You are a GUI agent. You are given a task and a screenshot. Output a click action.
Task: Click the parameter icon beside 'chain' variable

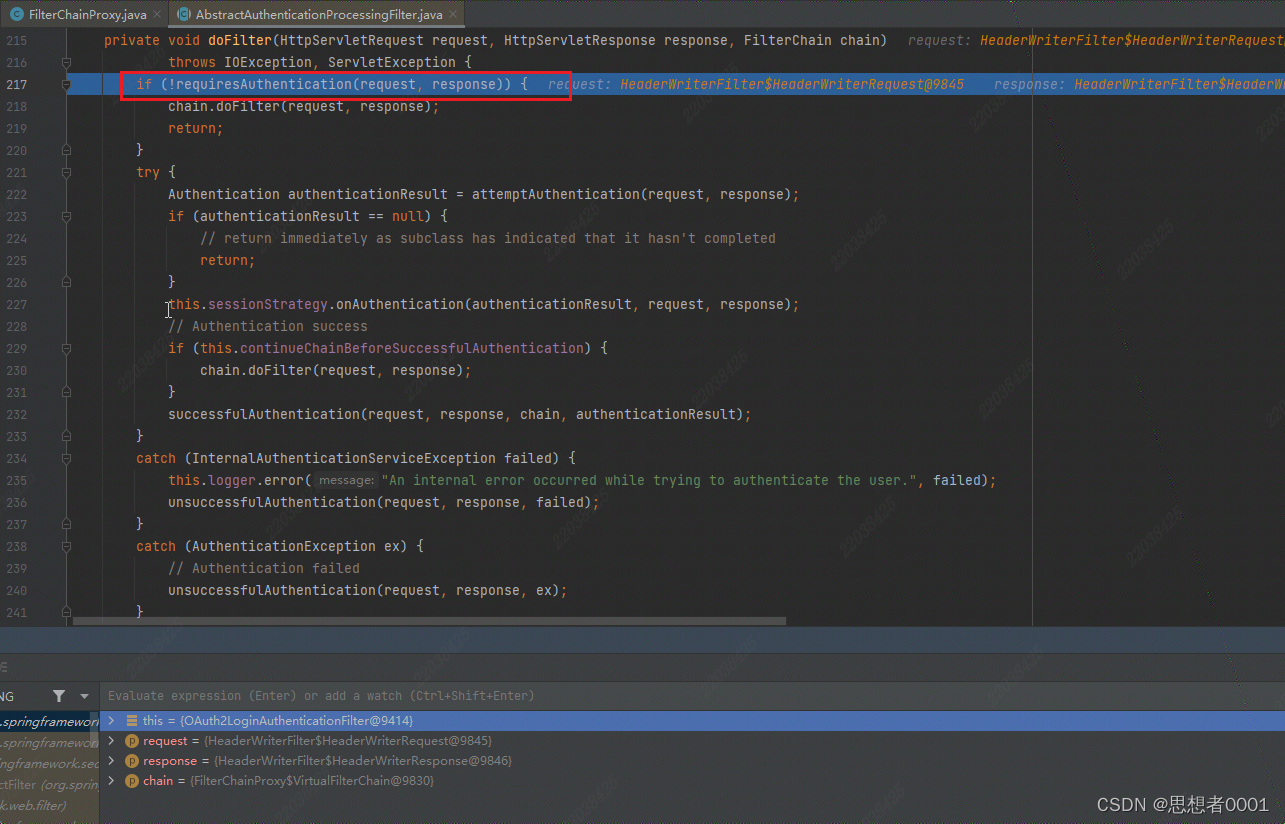coord(131,781)
